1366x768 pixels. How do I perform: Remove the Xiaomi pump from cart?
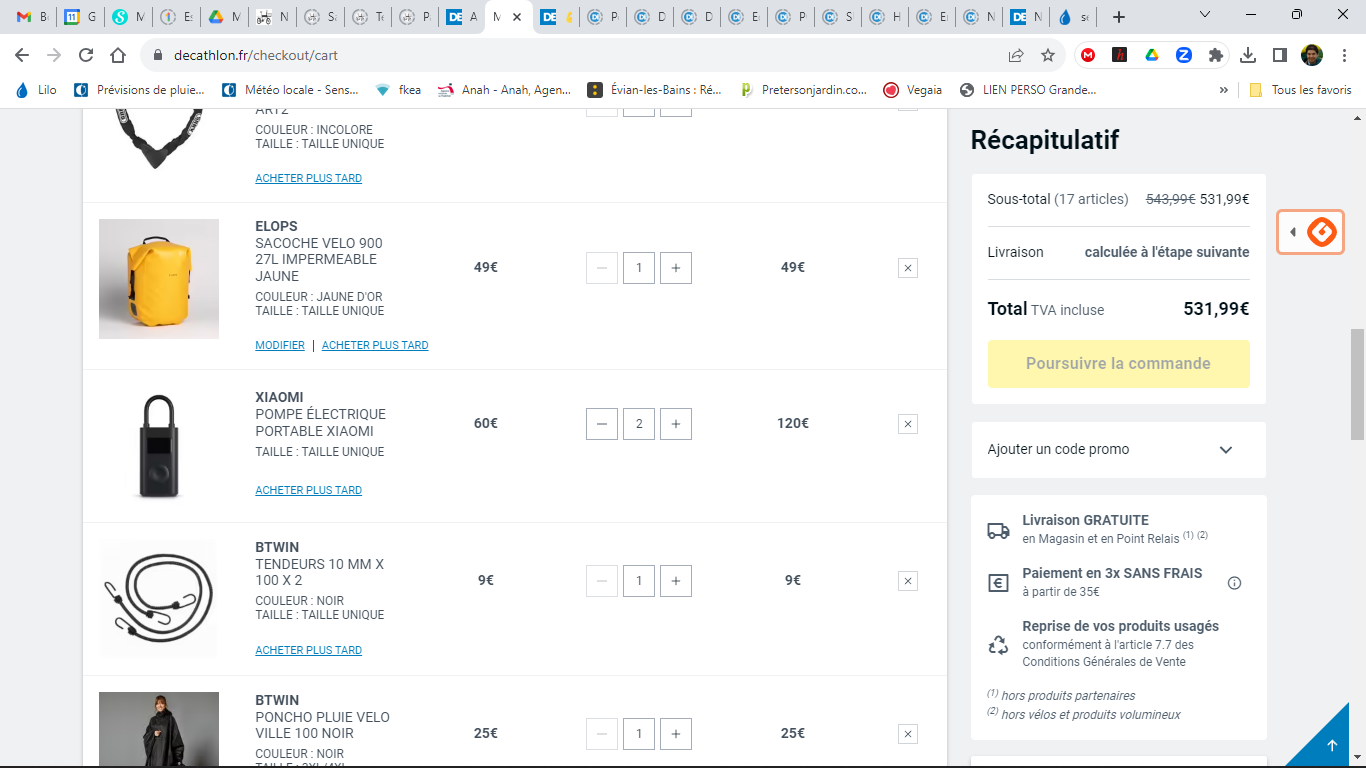(x=907, y=424)
